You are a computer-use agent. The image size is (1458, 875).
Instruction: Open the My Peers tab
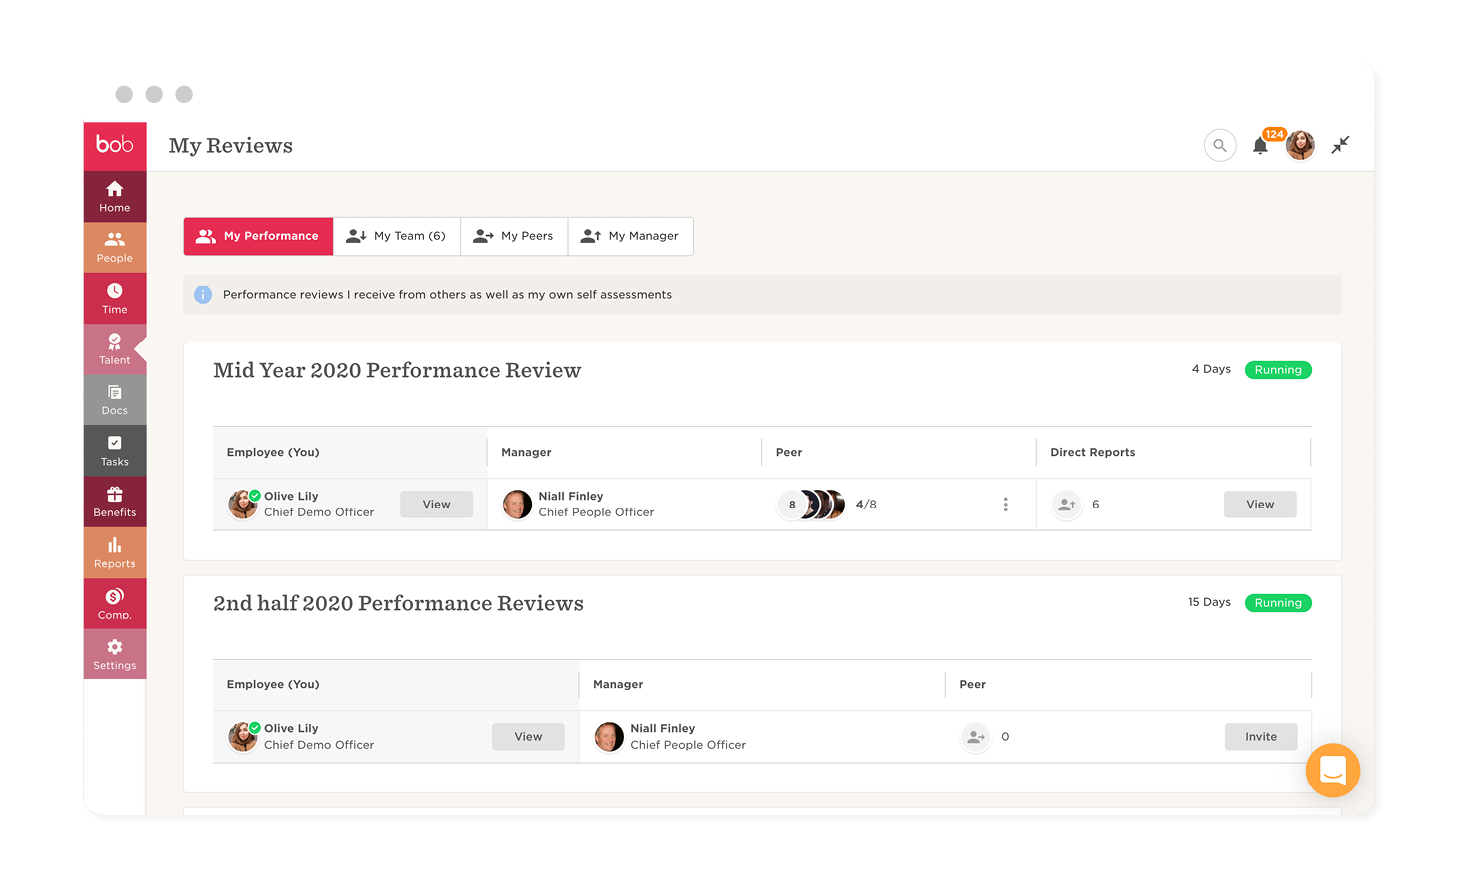(x=514, y=236)
